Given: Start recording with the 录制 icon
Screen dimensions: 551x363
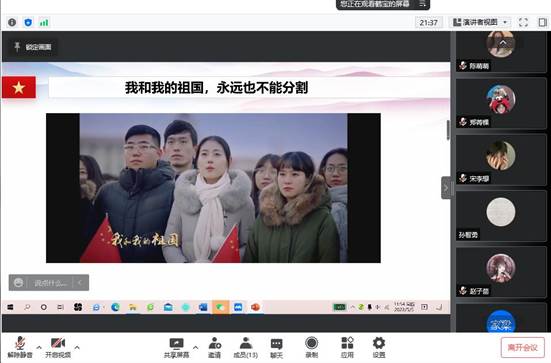Looking at the screenshot, I should [x=311, y=348].
